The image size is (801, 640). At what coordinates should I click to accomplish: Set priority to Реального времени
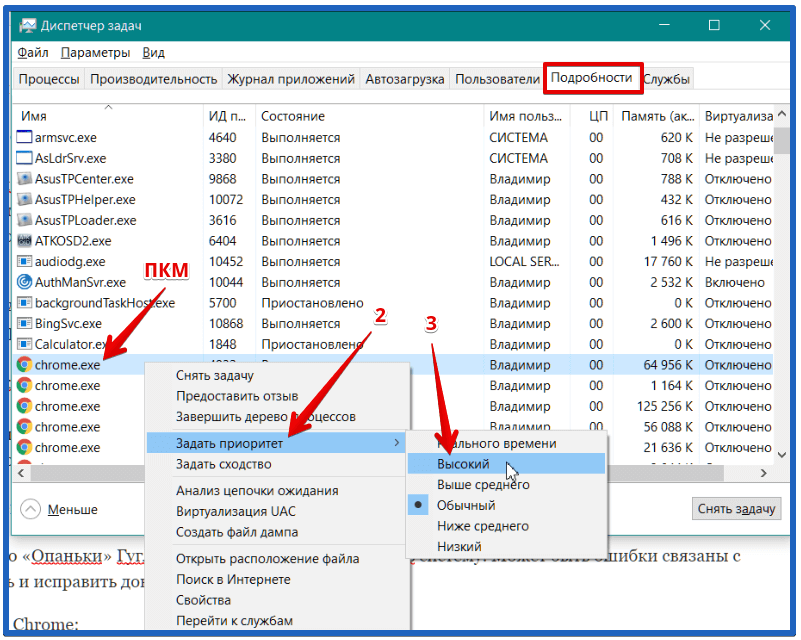coord(506,443)
